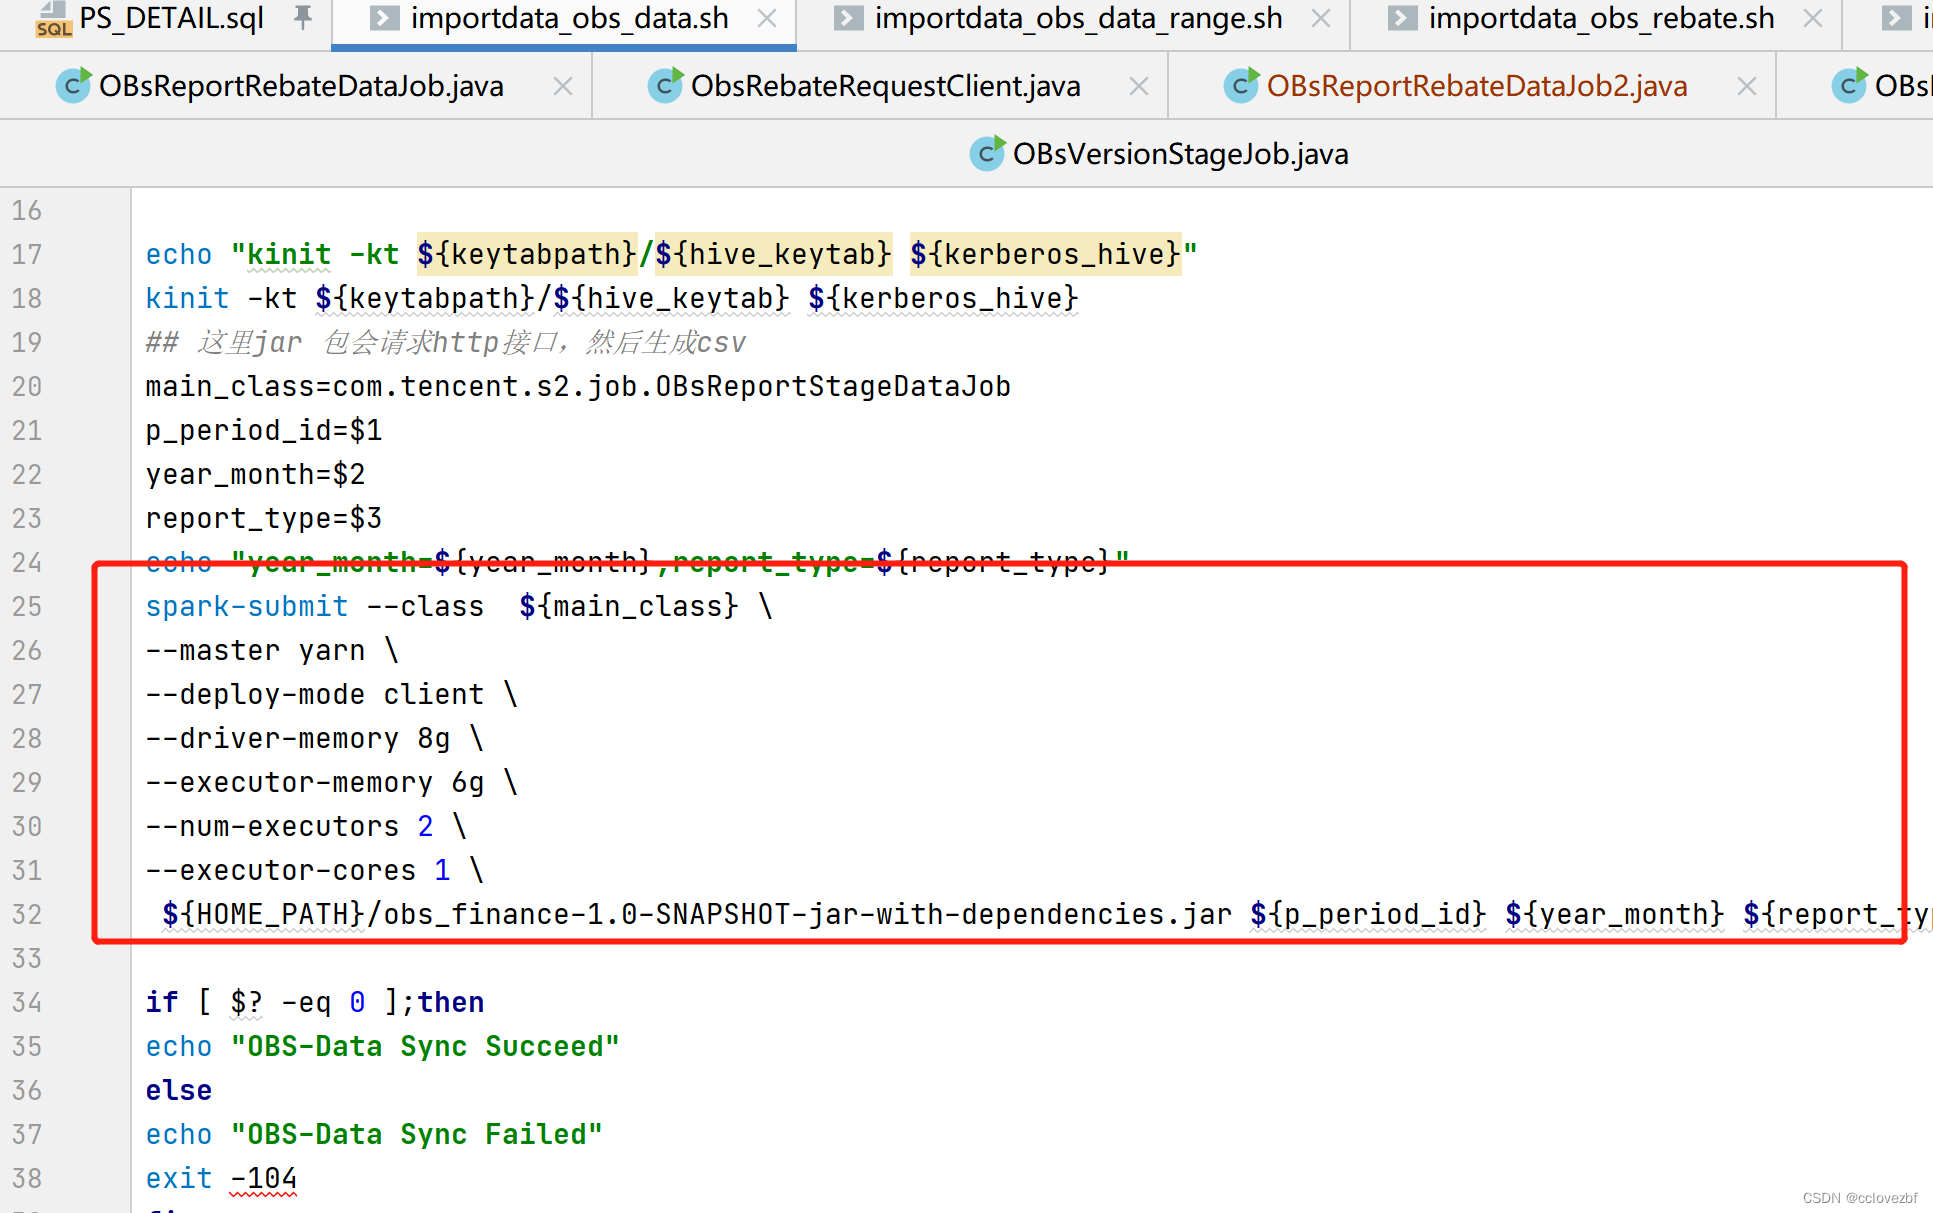
Task: Switch to the ObsRebateRequestClient.java tab
Action: (x=885, y=85)
